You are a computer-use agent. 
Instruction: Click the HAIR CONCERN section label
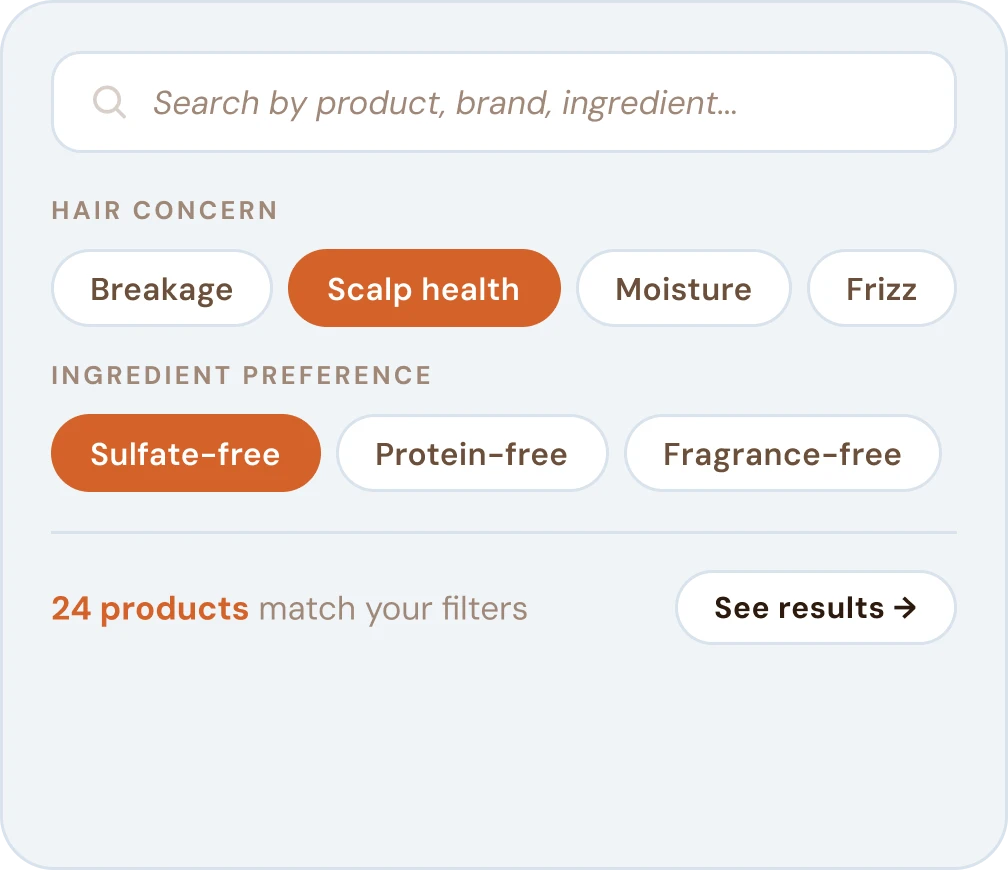click(x=164, y=210)
